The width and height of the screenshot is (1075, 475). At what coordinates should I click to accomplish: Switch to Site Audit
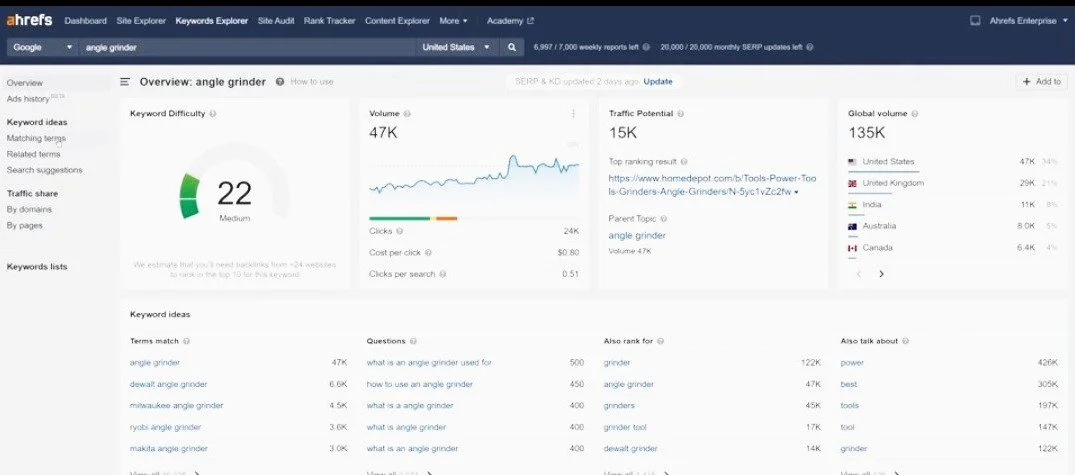pyautogui.click(x=276, y=21)
